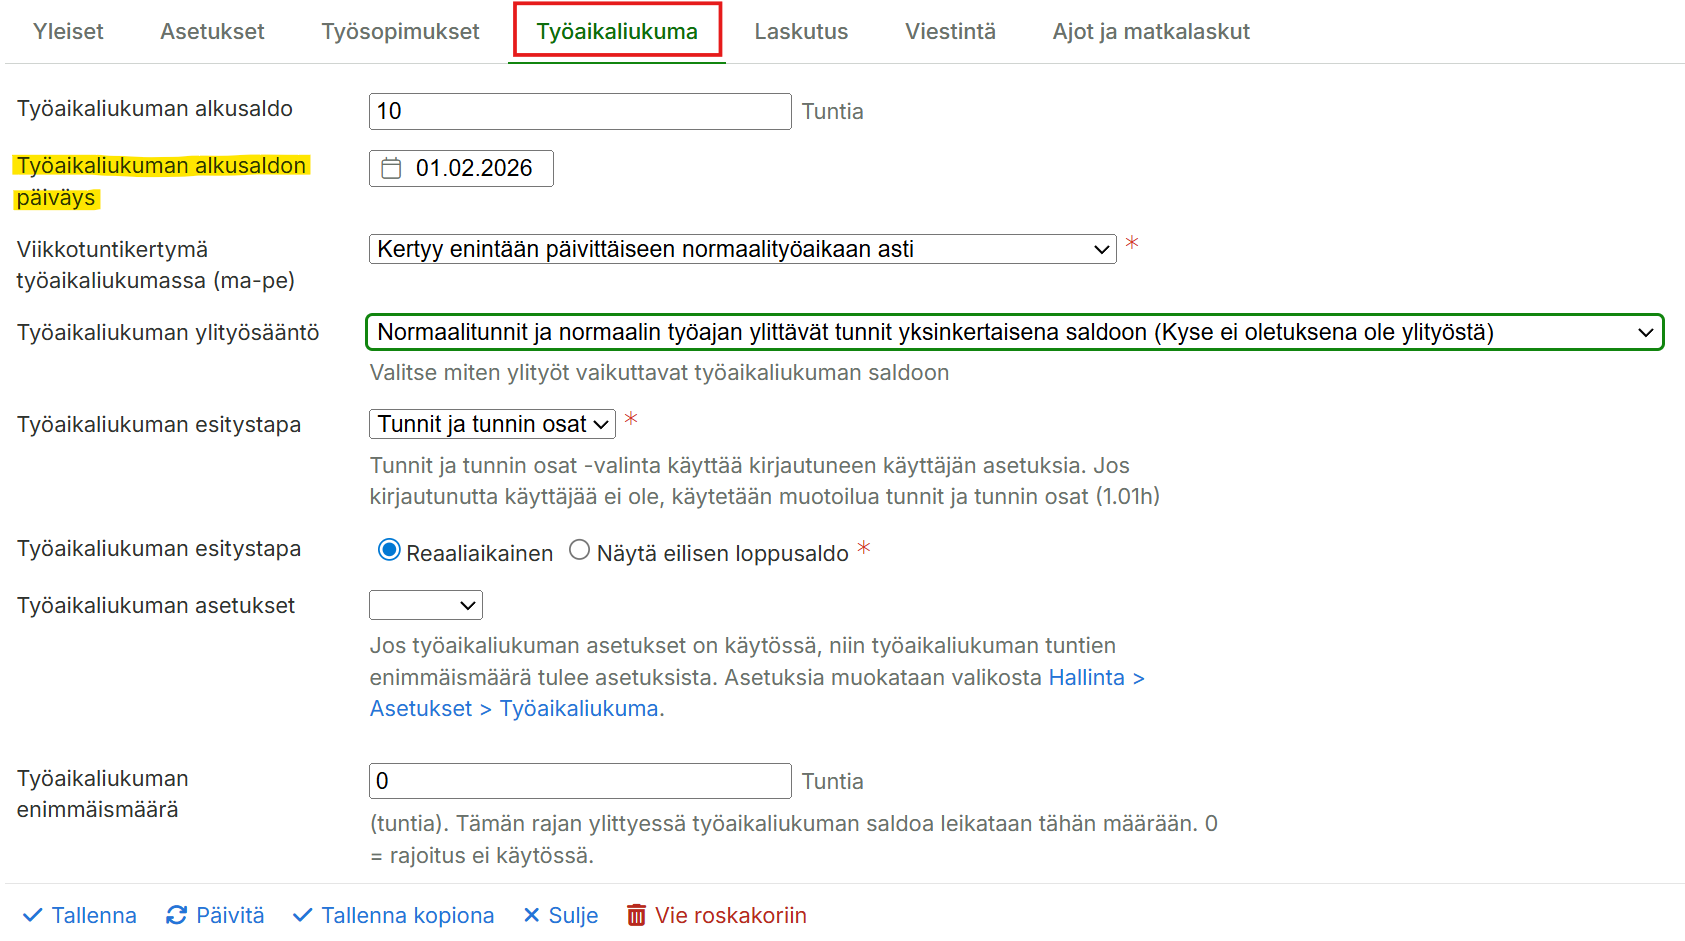1685x941 pixels.
Task: Select Näytä eilisen loppusaldo radio button
Action: point(579,550)
